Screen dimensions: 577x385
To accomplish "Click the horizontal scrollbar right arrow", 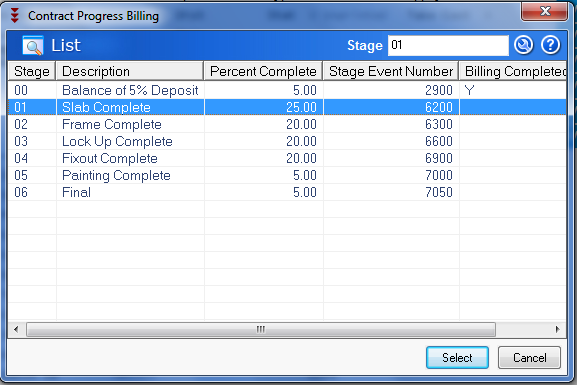I will pyautogui.click(x=557, y=329).
